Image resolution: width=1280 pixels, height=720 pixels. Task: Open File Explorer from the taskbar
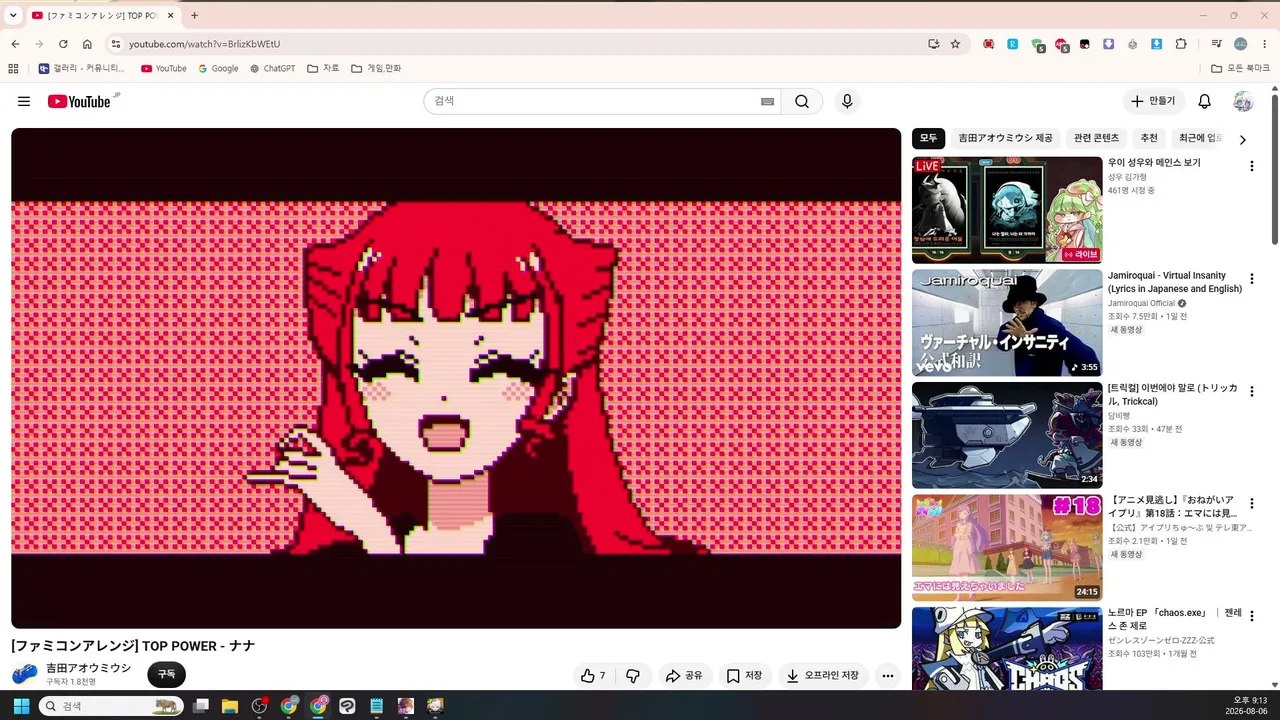230,706
